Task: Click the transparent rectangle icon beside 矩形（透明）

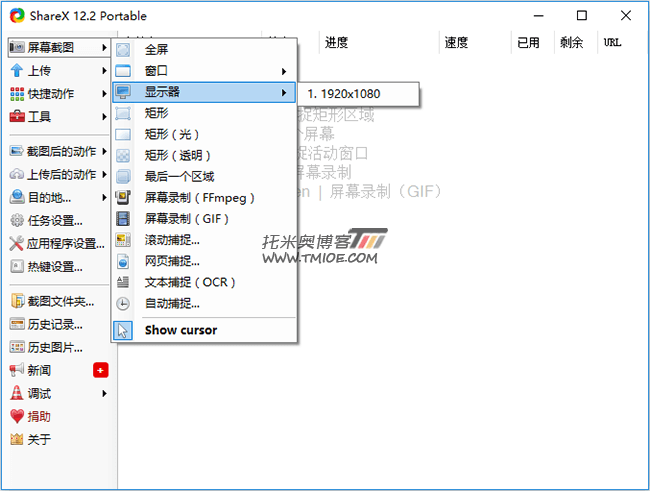Action: pyautogui.click(x=123, y=156)
